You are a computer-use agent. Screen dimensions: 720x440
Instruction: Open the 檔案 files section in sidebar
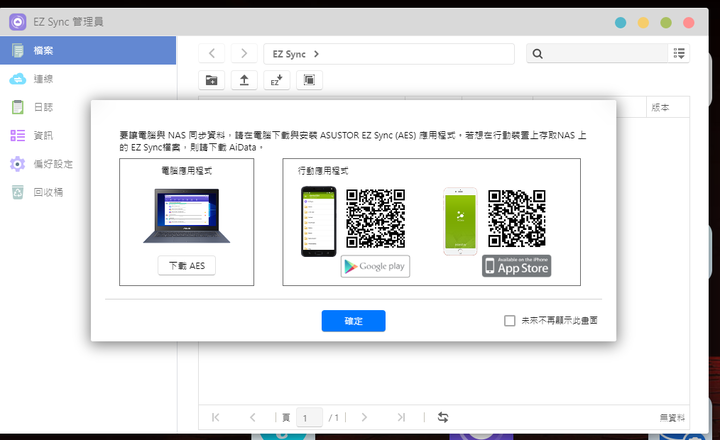click(x=88, y=51)
